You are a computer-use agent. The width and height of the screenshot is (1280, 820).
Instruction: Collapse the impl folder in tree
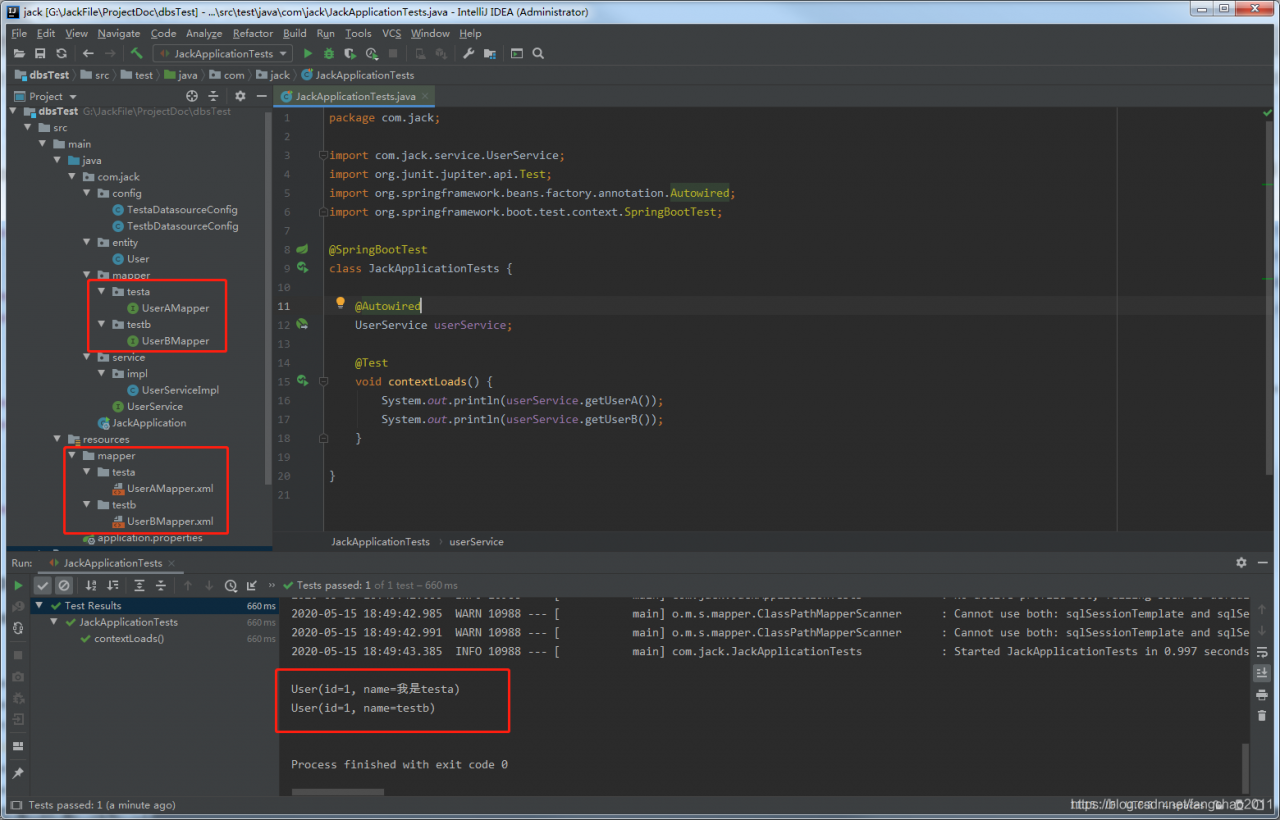103,374
